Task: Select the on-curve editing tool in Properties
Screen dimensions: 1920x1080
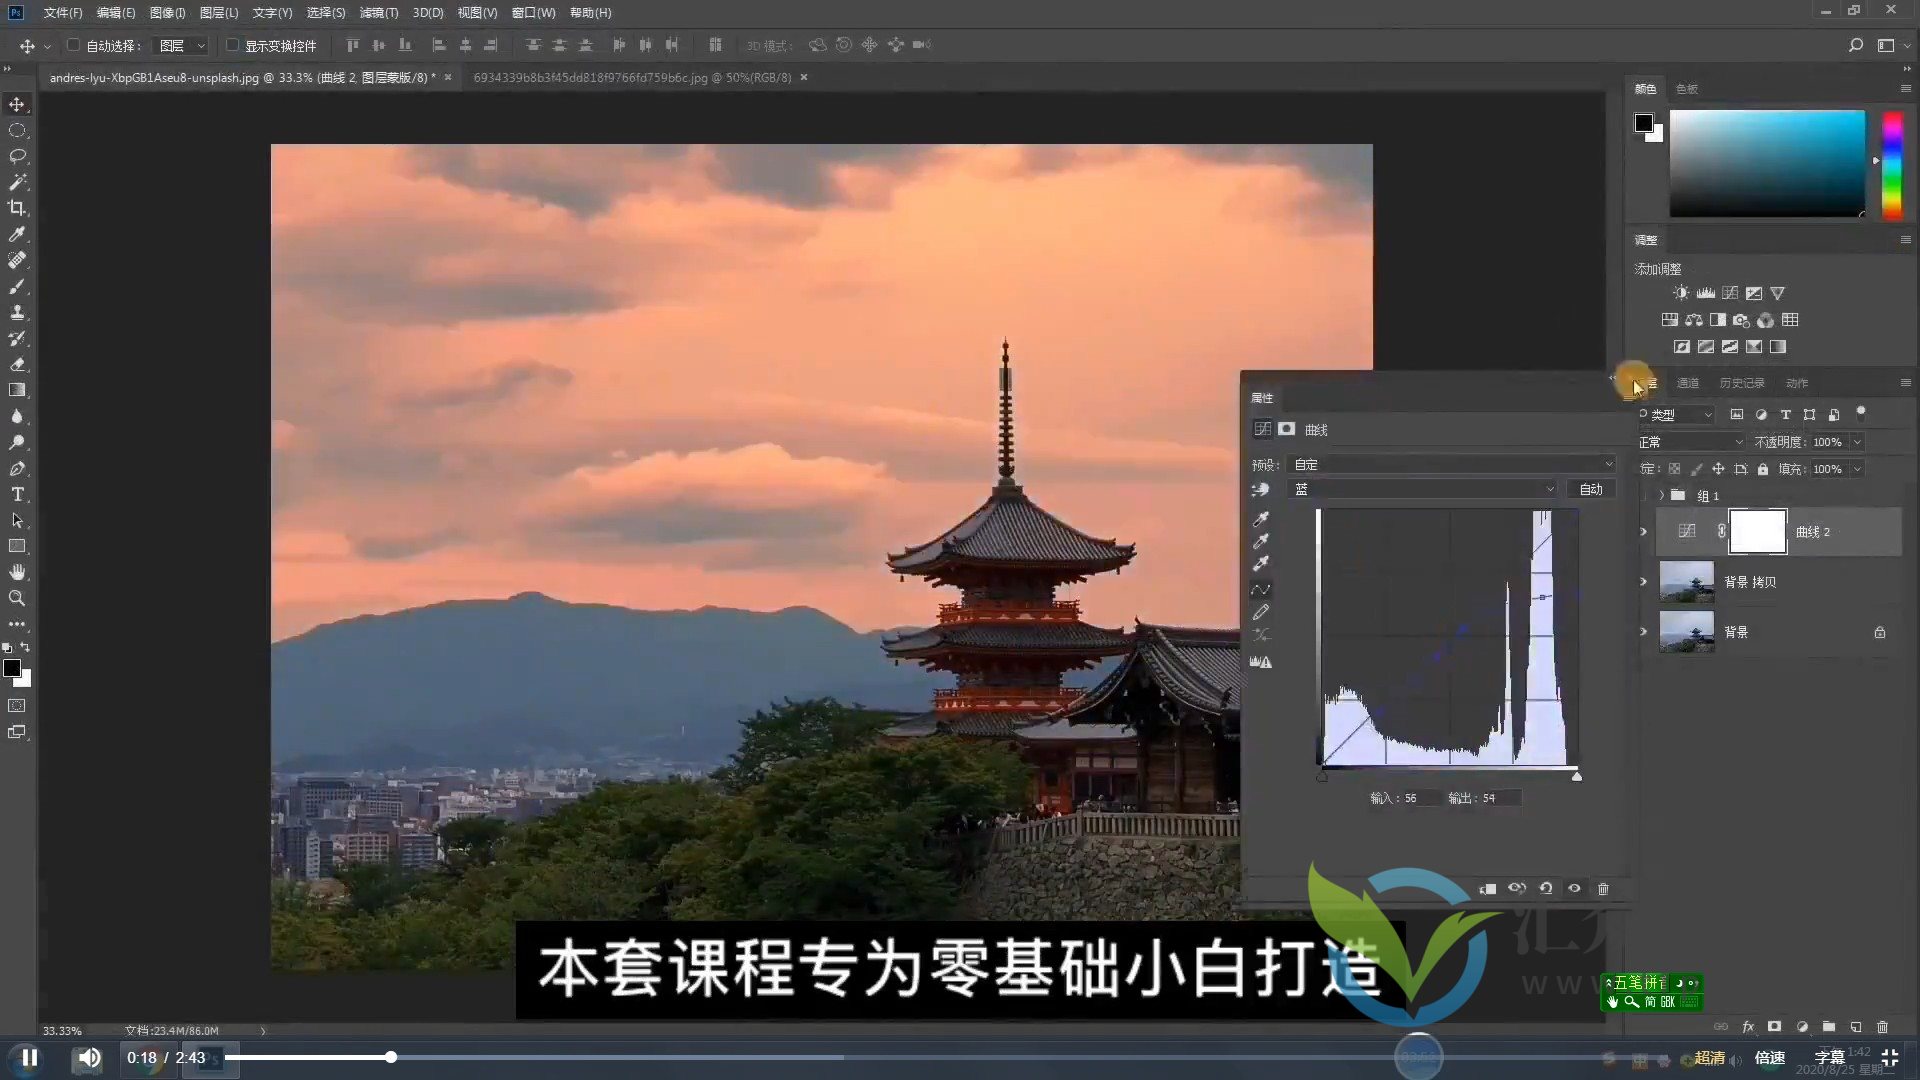Action: tap(1261, 589)
